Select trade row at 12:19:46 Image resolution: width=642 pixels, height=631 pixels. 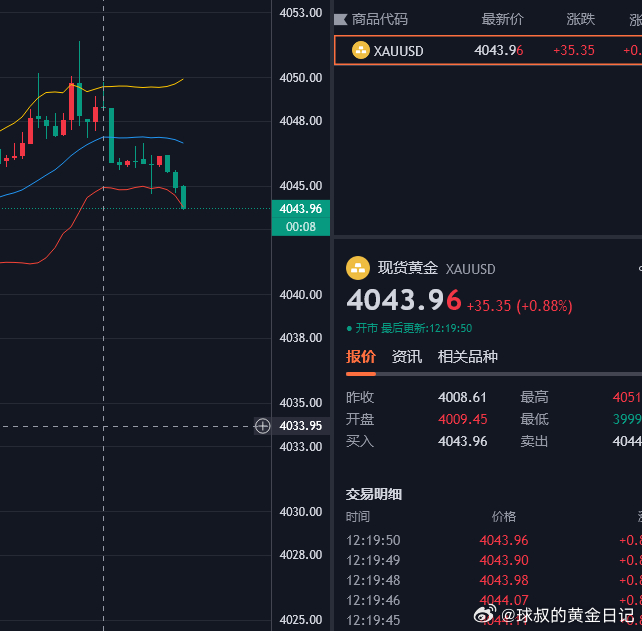click(494, 601)
